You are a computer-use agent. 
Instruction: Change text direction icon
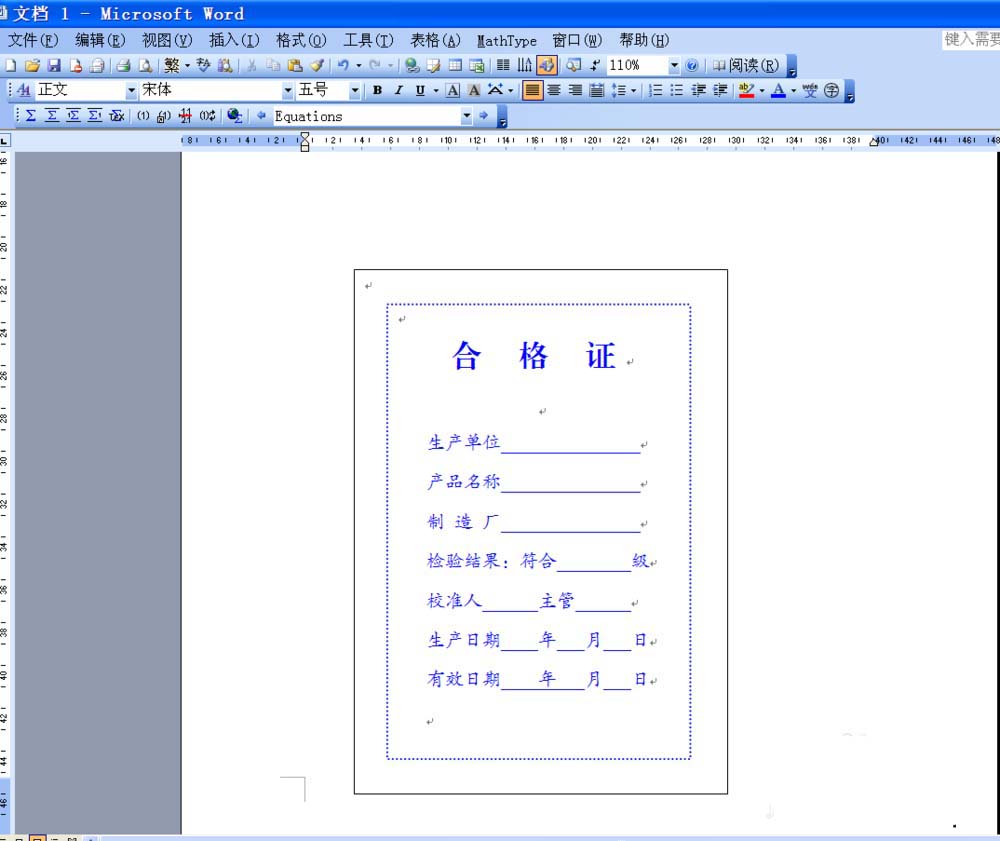(x=524, y=66)
